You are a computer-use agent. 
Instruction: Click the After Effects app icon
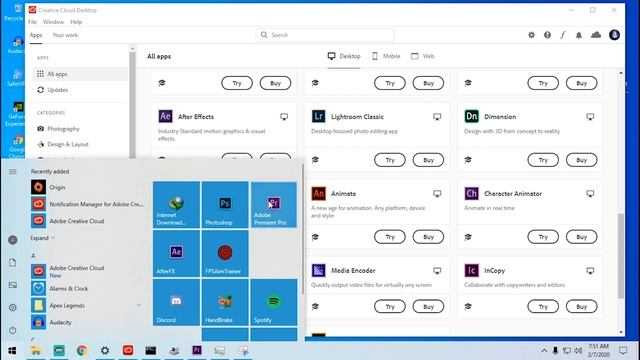coord(165,116)
